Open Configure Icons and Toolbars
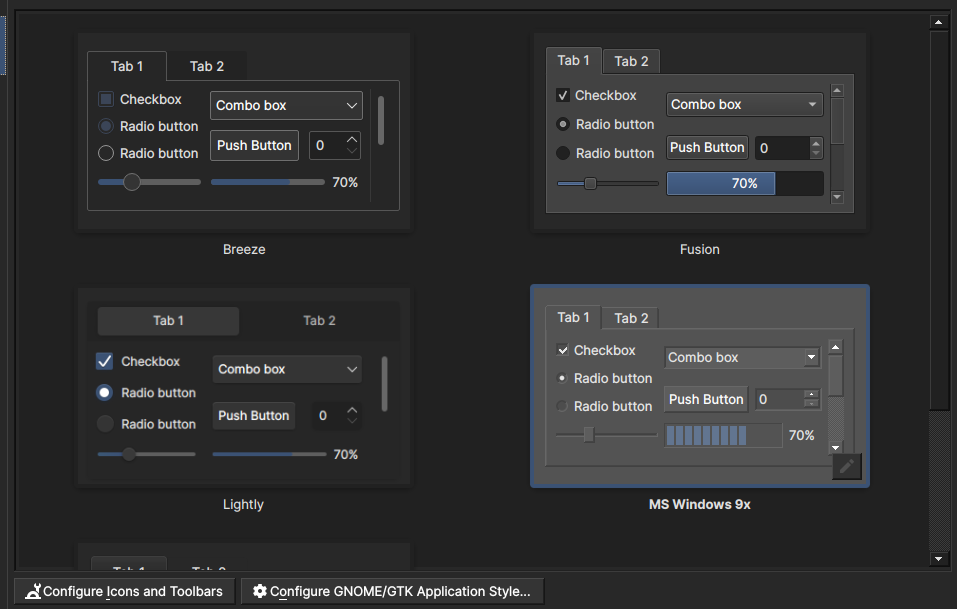This screenshot has height=609, width=957. pyautogui.click(x=125, y=591)
